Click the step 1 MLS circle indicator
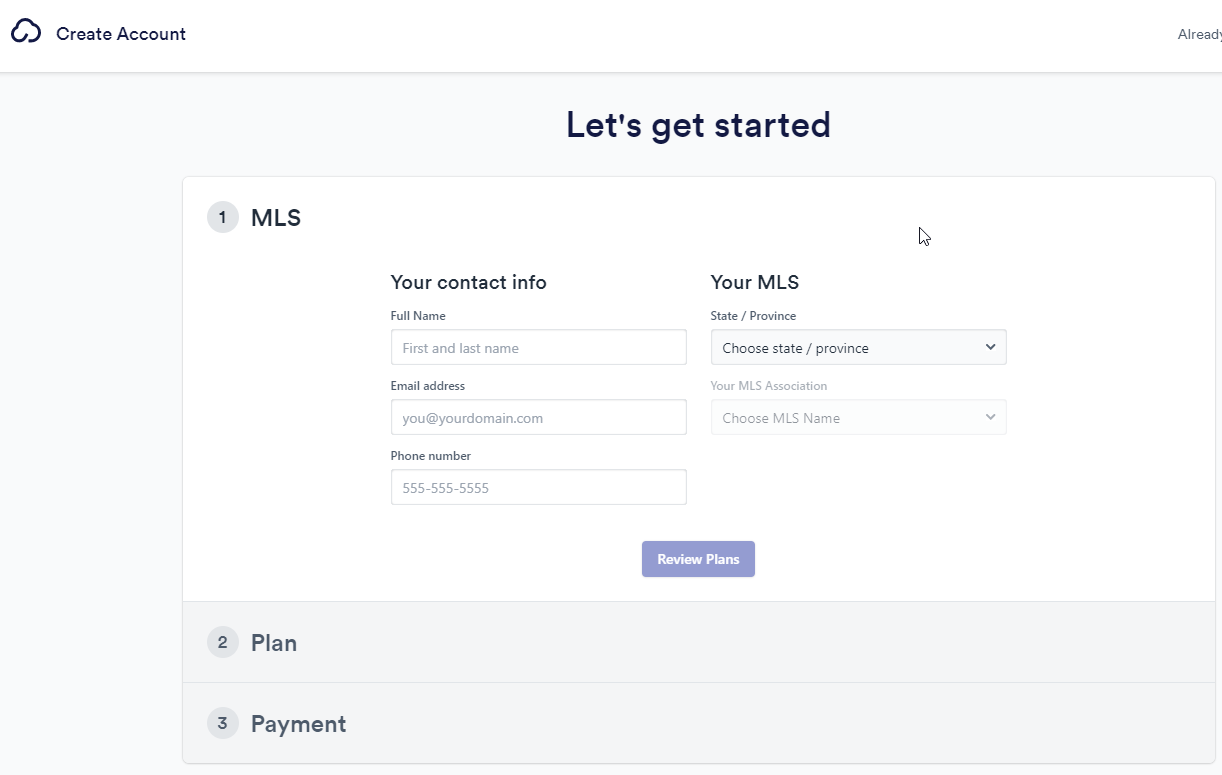1222x775 pixels. (x=223, y=217)
